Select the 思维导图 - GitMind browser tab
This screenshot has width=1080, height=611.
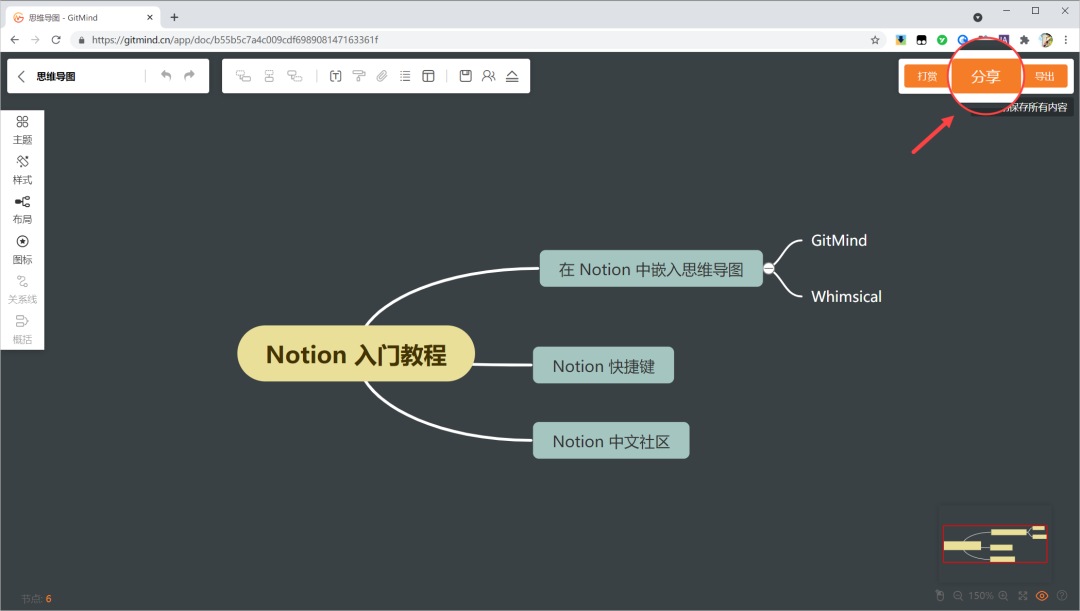(x=82, y=17)
